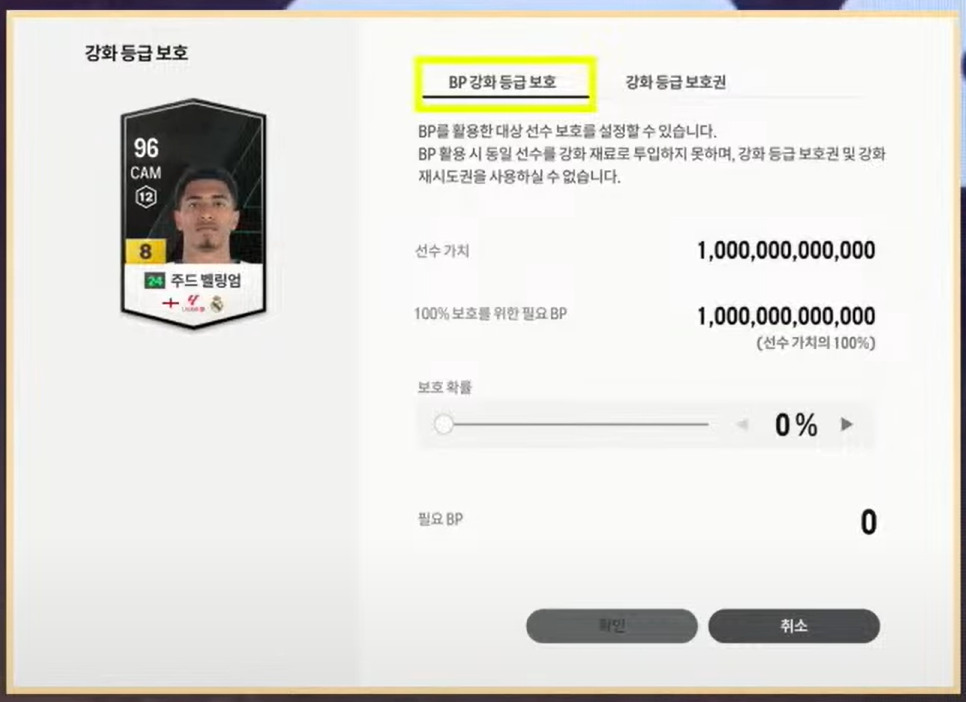Decrease protection percent with left arrow
The height and width of the screenshot is (702, 966).
pyautogui.click(x=742, y=424)
